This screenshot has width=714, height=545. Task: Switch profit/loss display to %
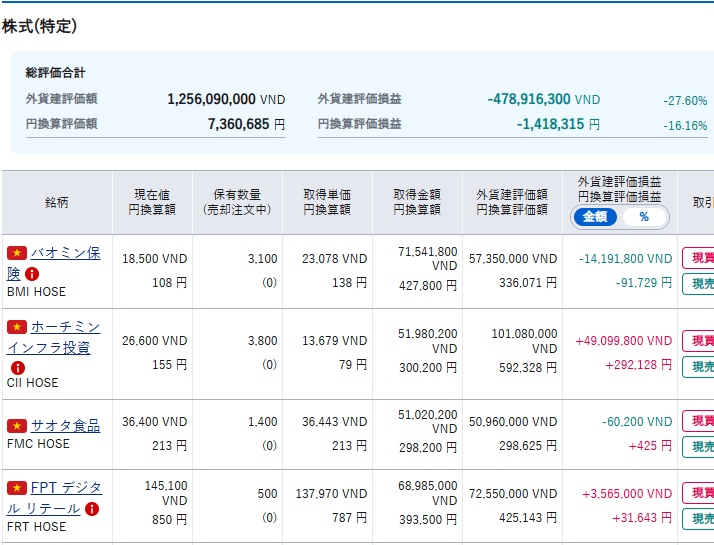pos(643,217)
